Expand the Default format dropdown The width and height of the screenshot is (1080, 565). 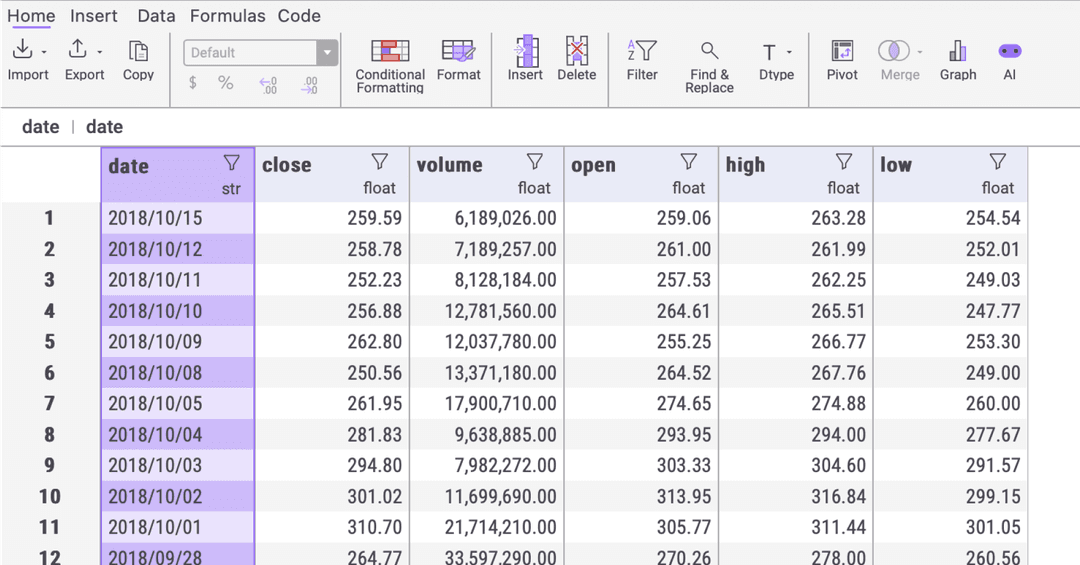(327, 53)
